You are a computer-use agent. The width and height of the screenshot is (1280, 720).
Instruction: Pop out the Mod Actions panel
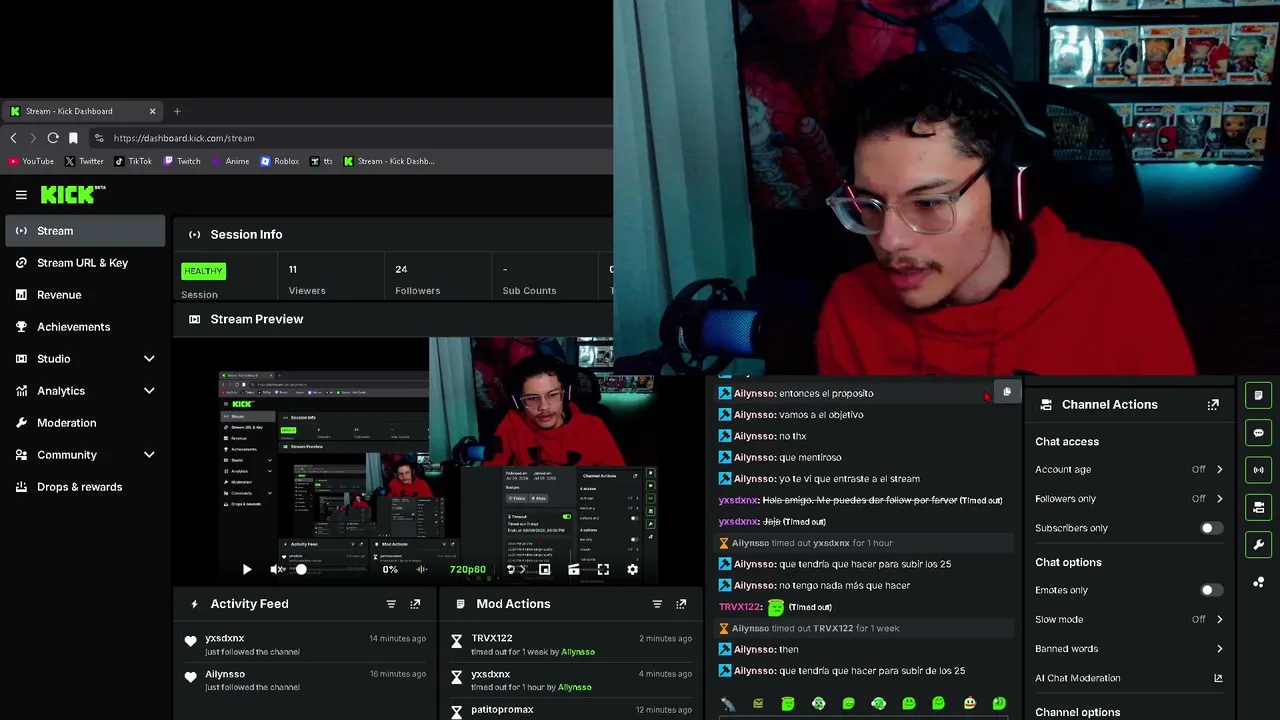(x=681, y=604)
